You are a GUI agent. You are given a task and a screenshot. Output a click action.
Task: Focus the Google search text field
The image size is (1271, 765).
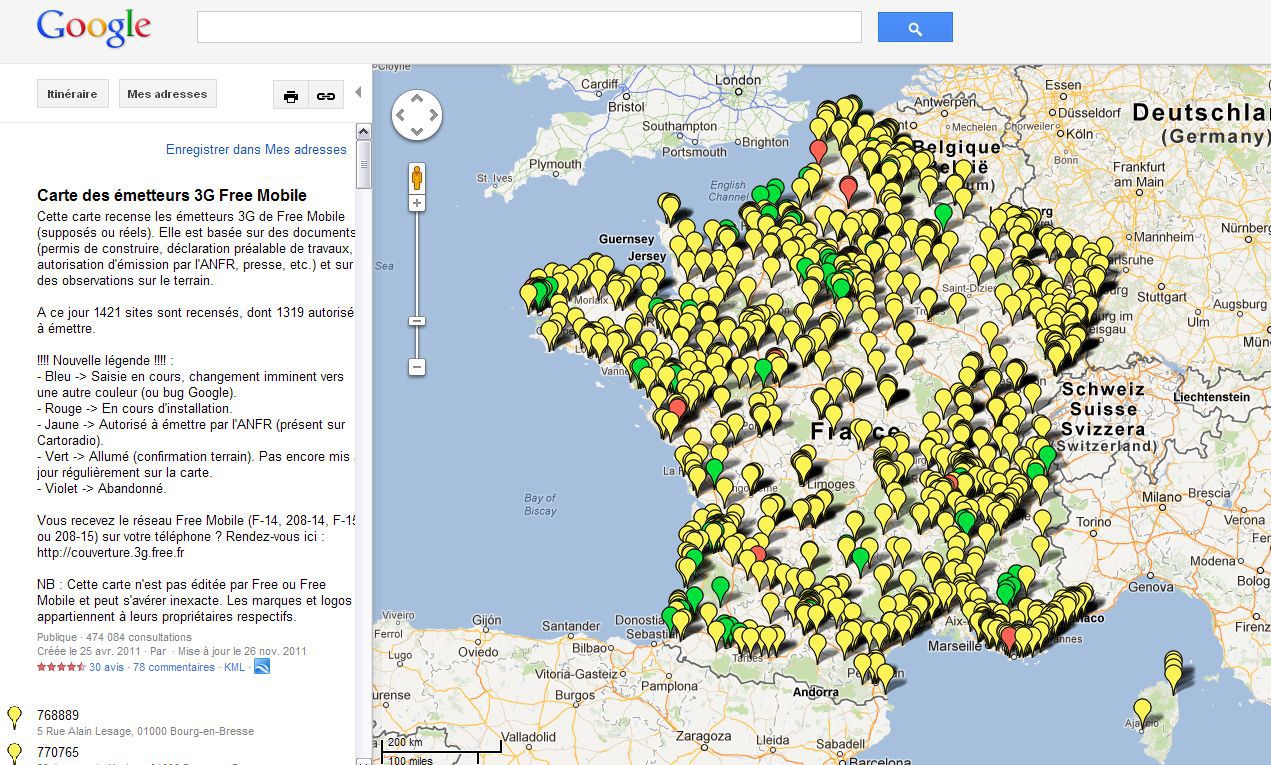pos(529,27)
